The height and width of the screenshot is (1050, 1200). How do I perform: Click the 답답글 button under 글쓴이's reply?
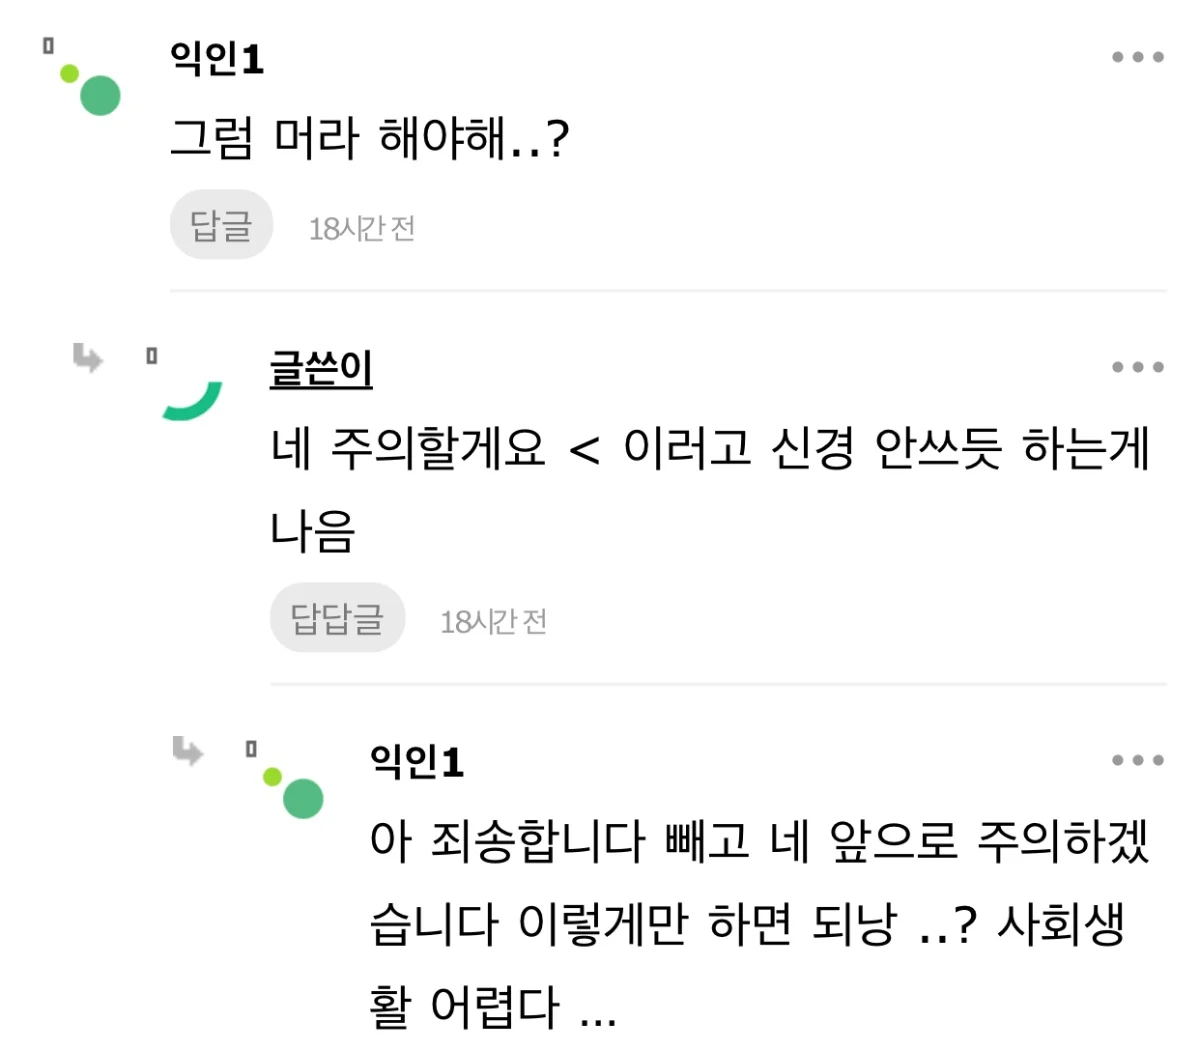click(337, 618)
